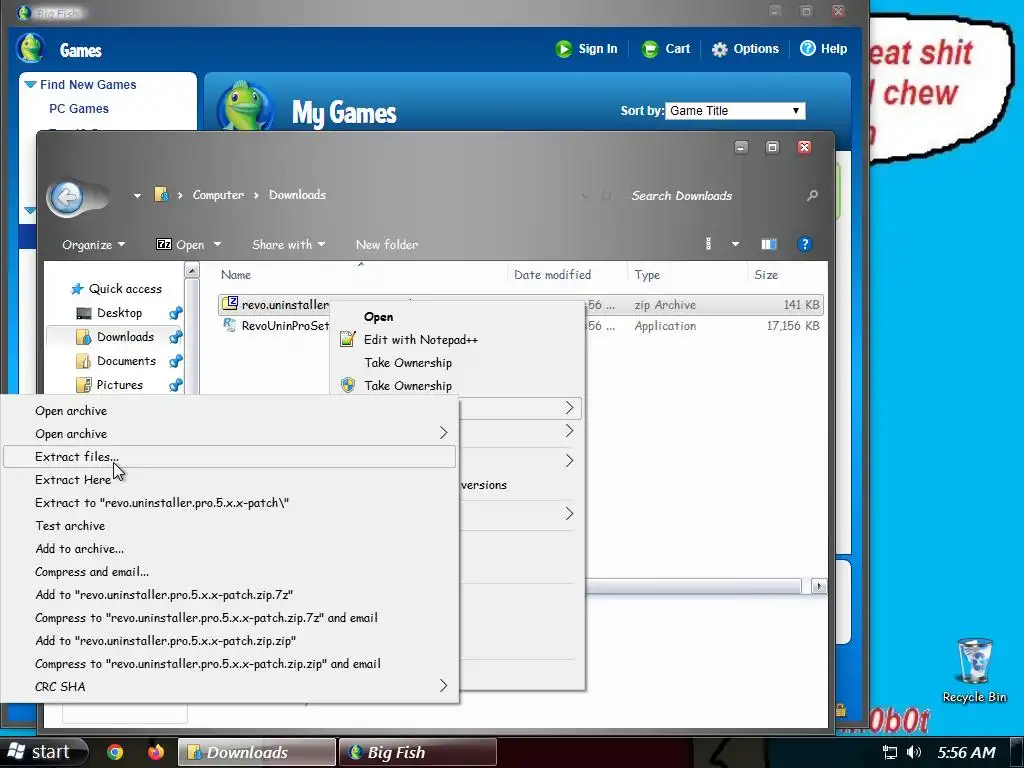
Task: Click the search magnifier icon in Downloads
Action: pyautogui.click(x=812, y=195)
